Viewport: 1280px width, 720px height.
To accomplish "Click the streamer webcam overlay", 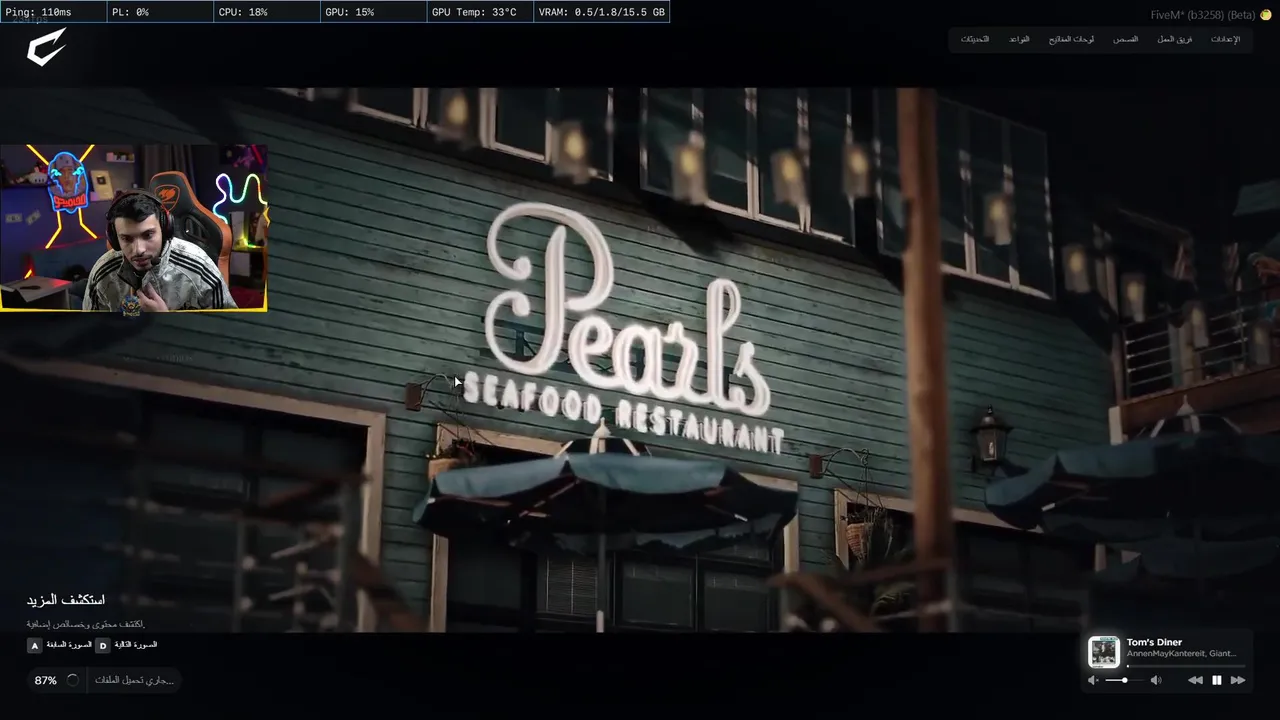I will point(134,228).
